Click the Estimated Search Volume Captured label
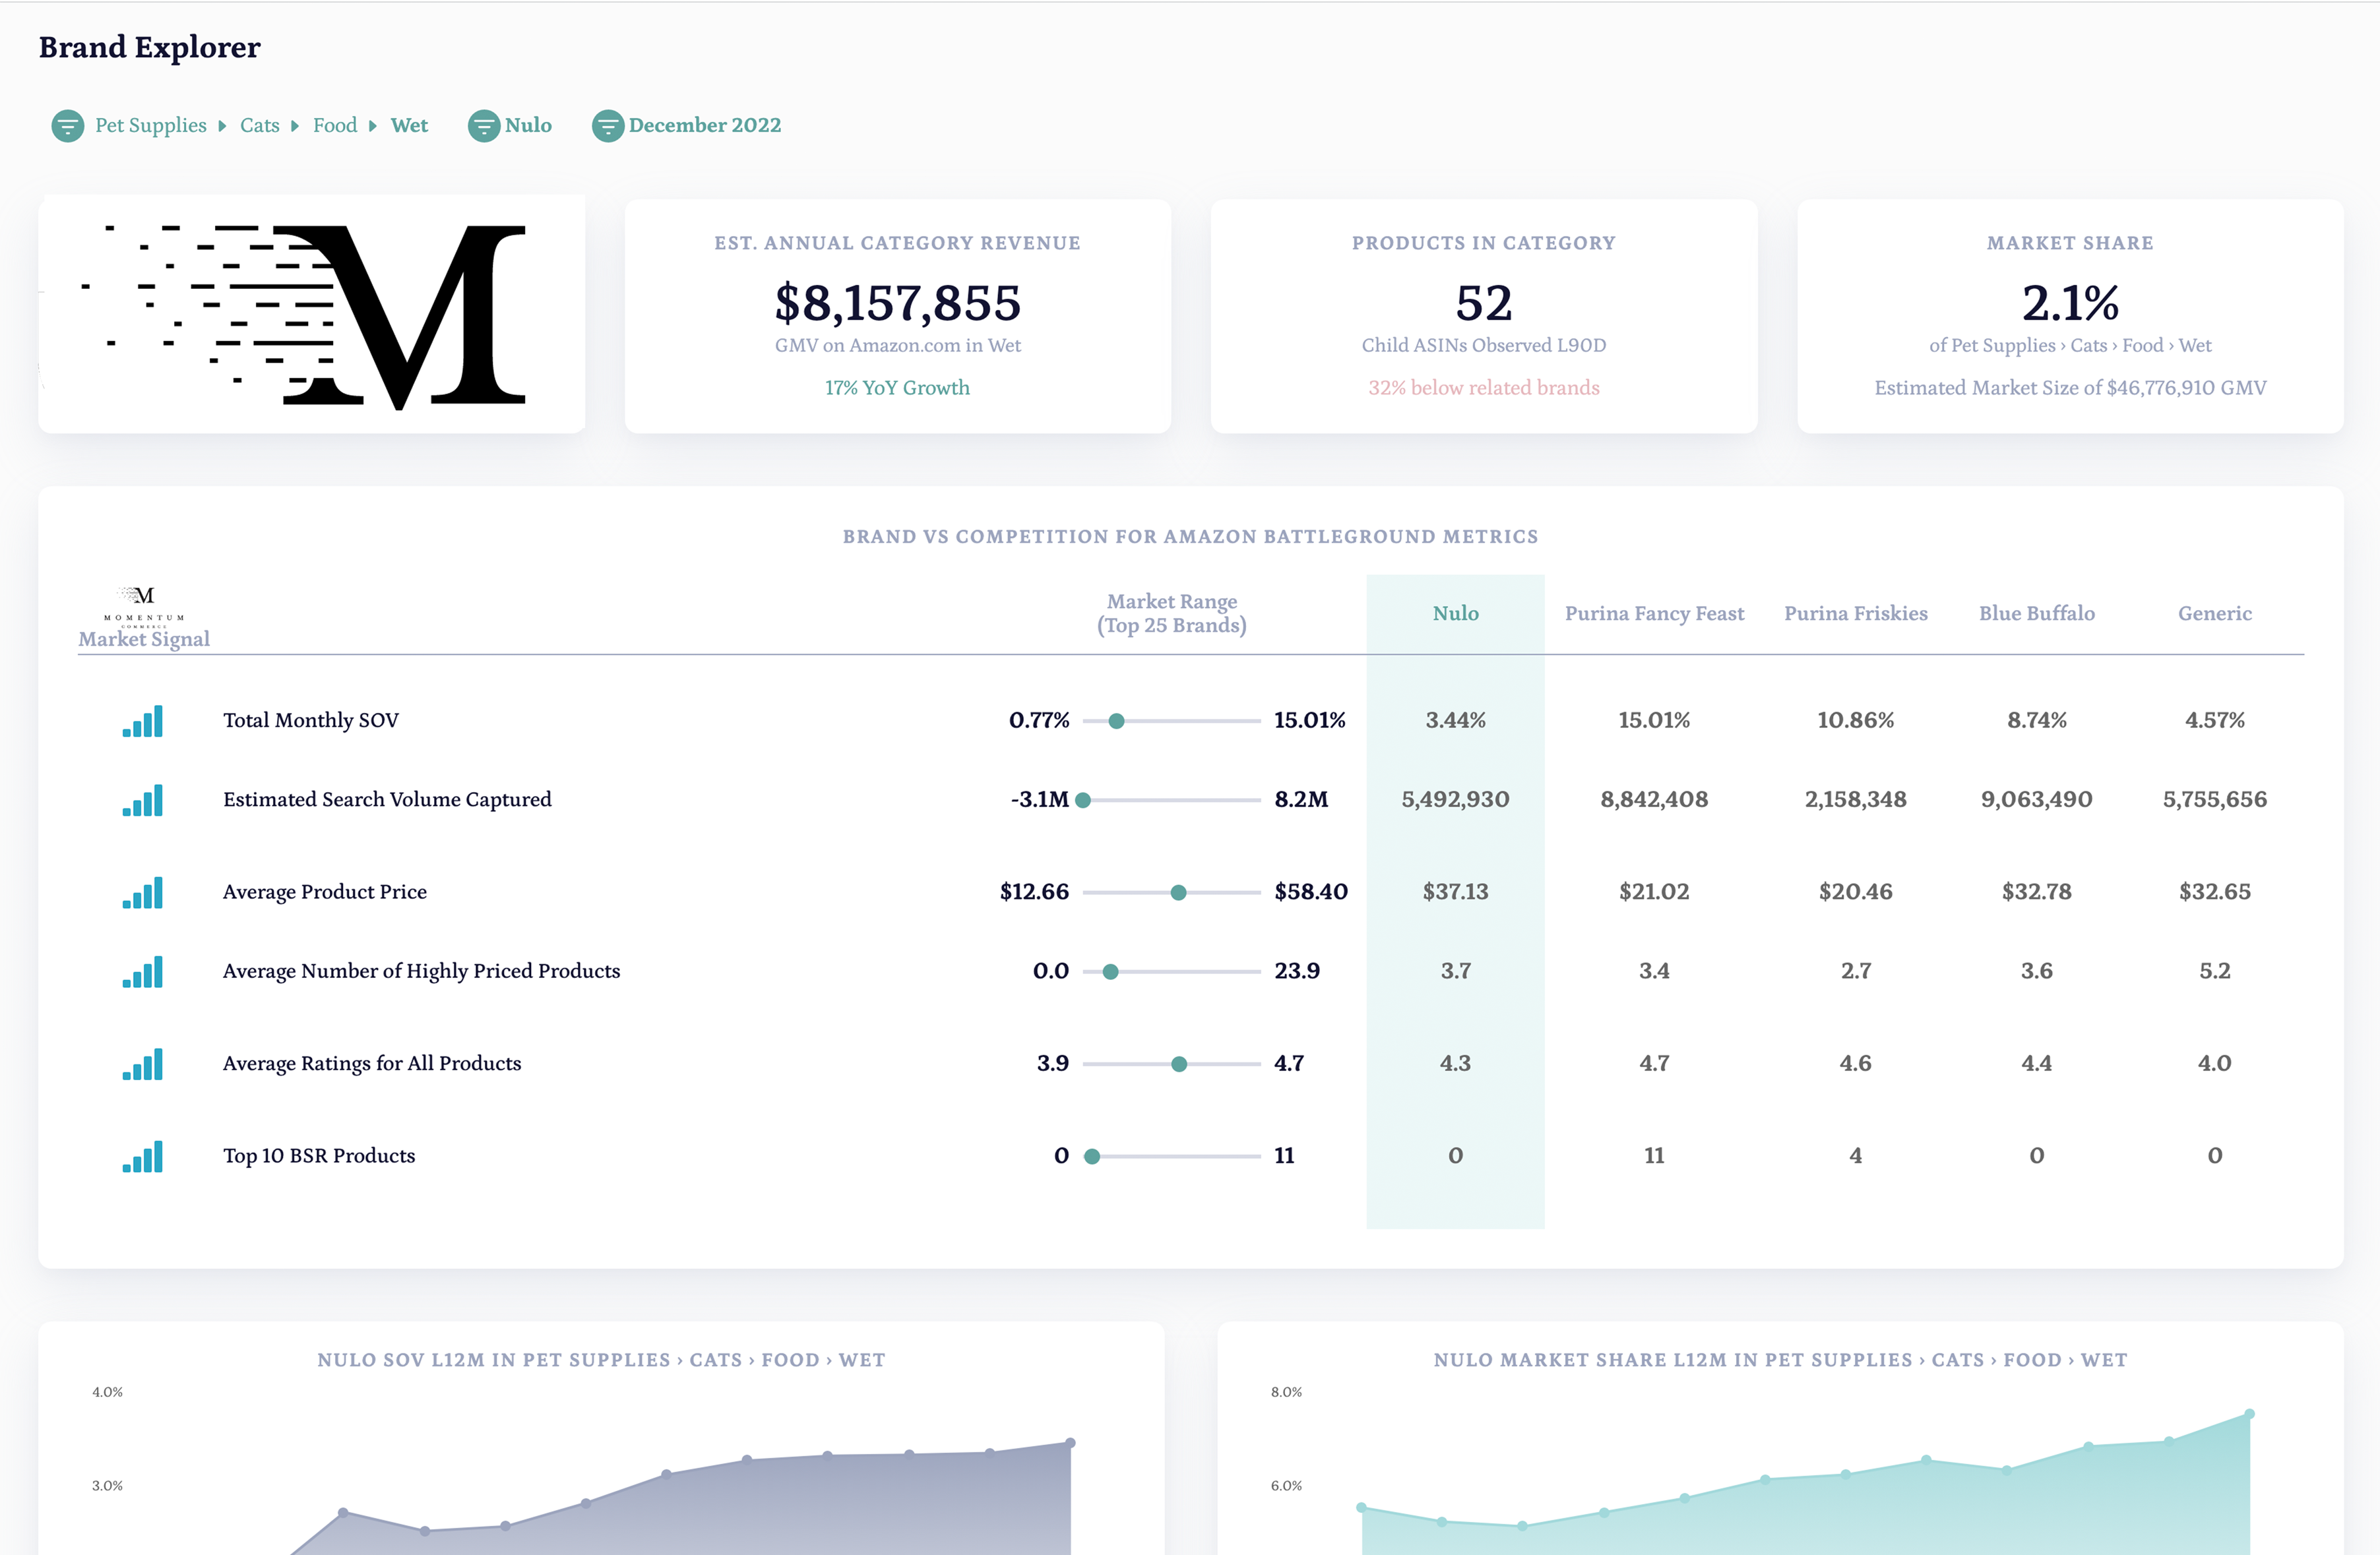 click(387, 799)
